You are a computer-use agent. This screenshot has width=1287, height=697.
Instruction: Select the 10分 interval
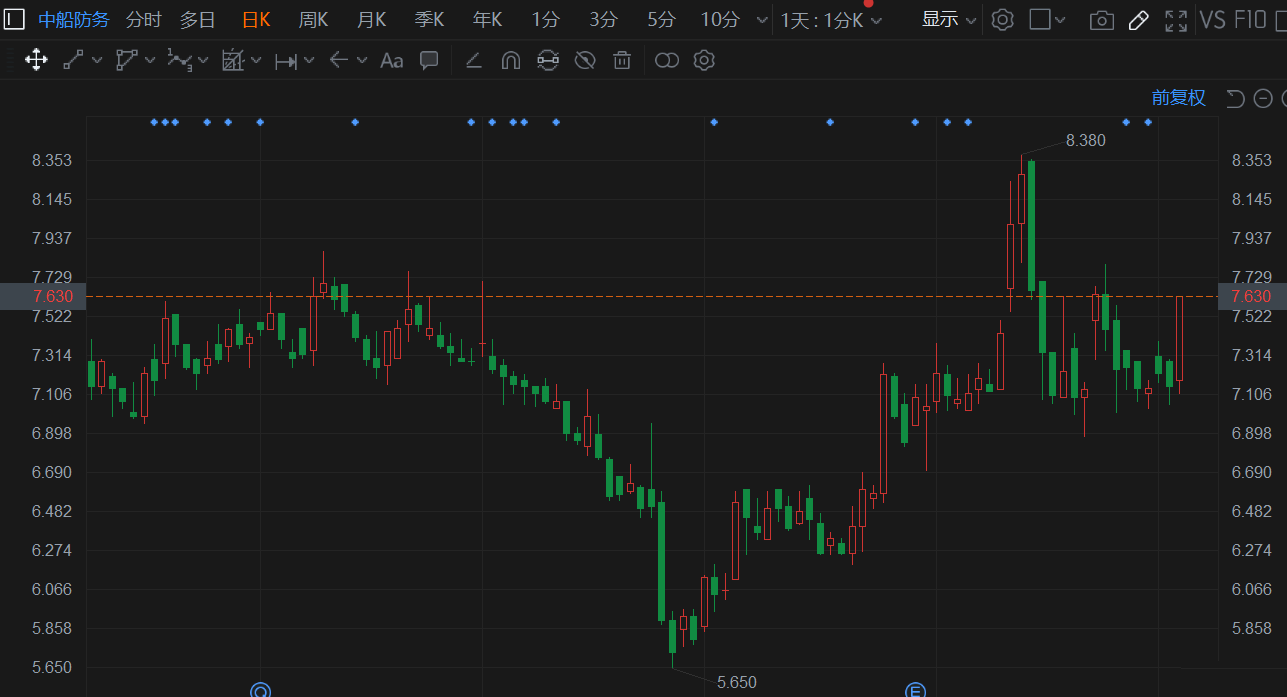(x=720, y=19)
